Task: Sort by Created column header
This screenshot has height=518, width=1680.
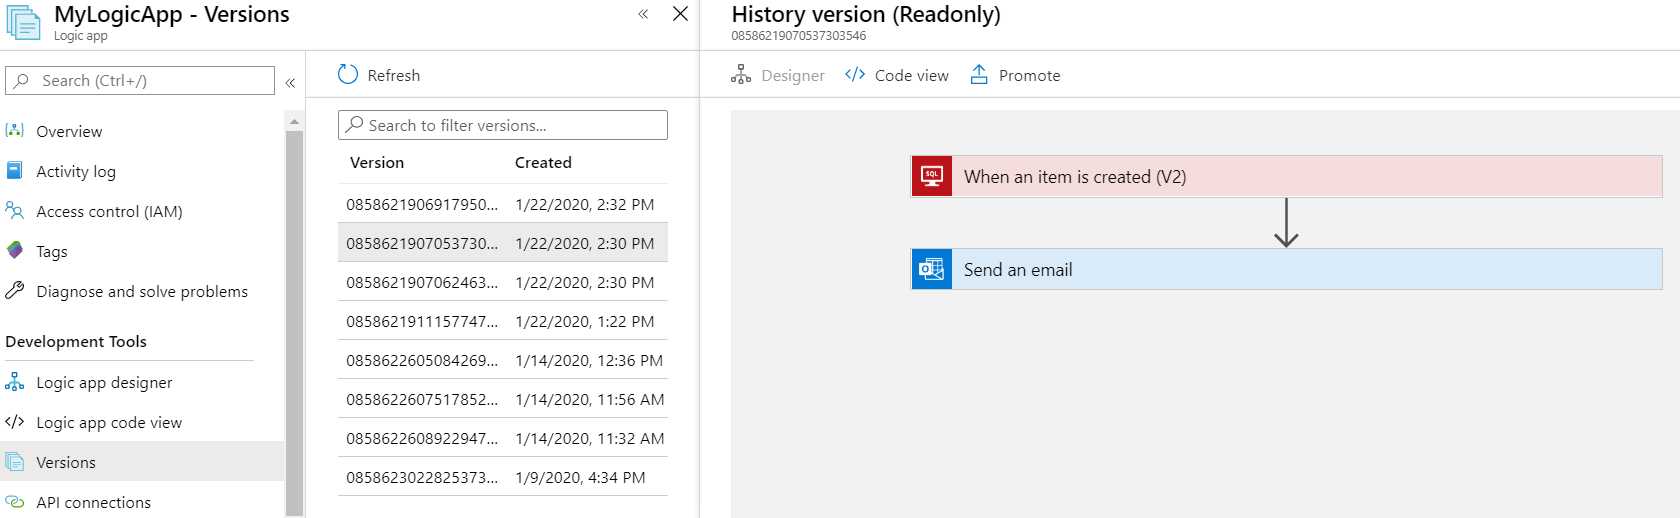Action: click(543, 163)
